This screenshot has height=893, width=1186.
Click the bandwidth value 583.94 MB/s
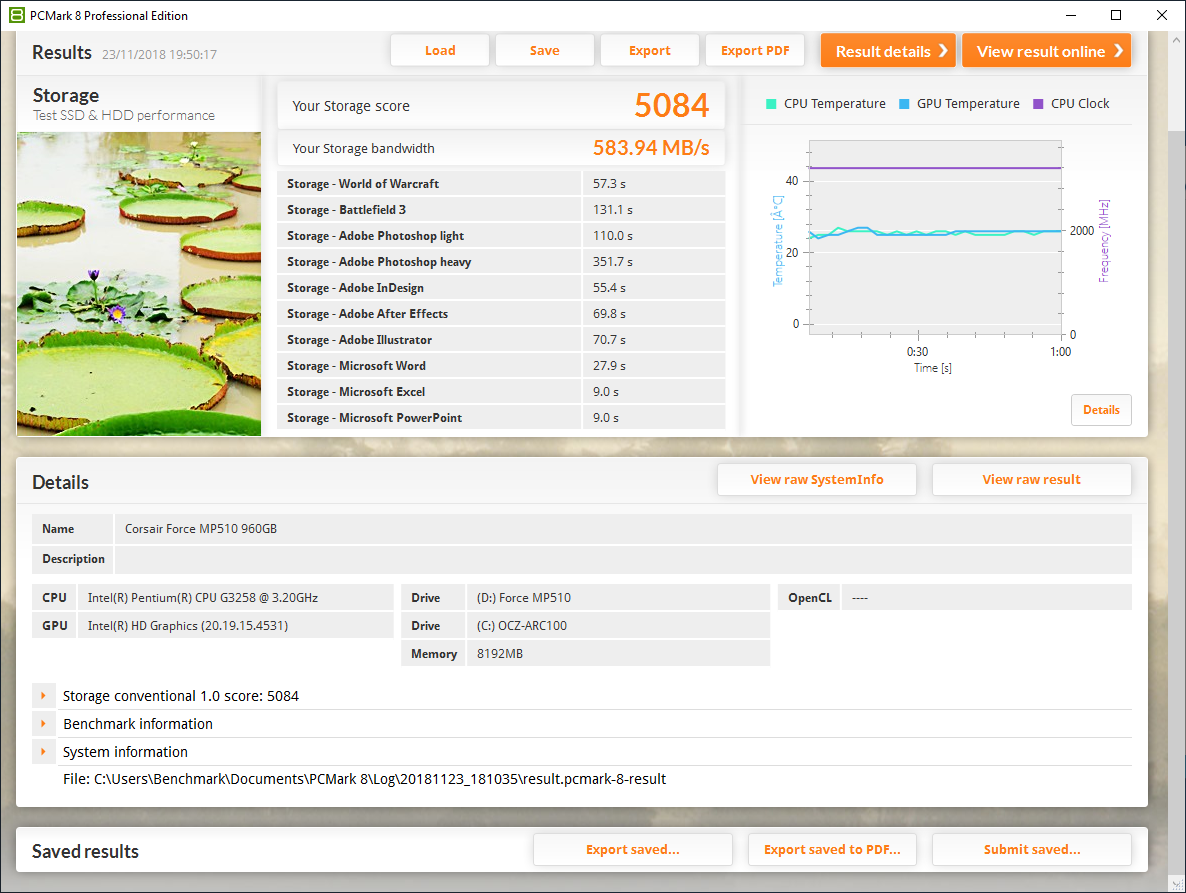click(x=650, y=148)
